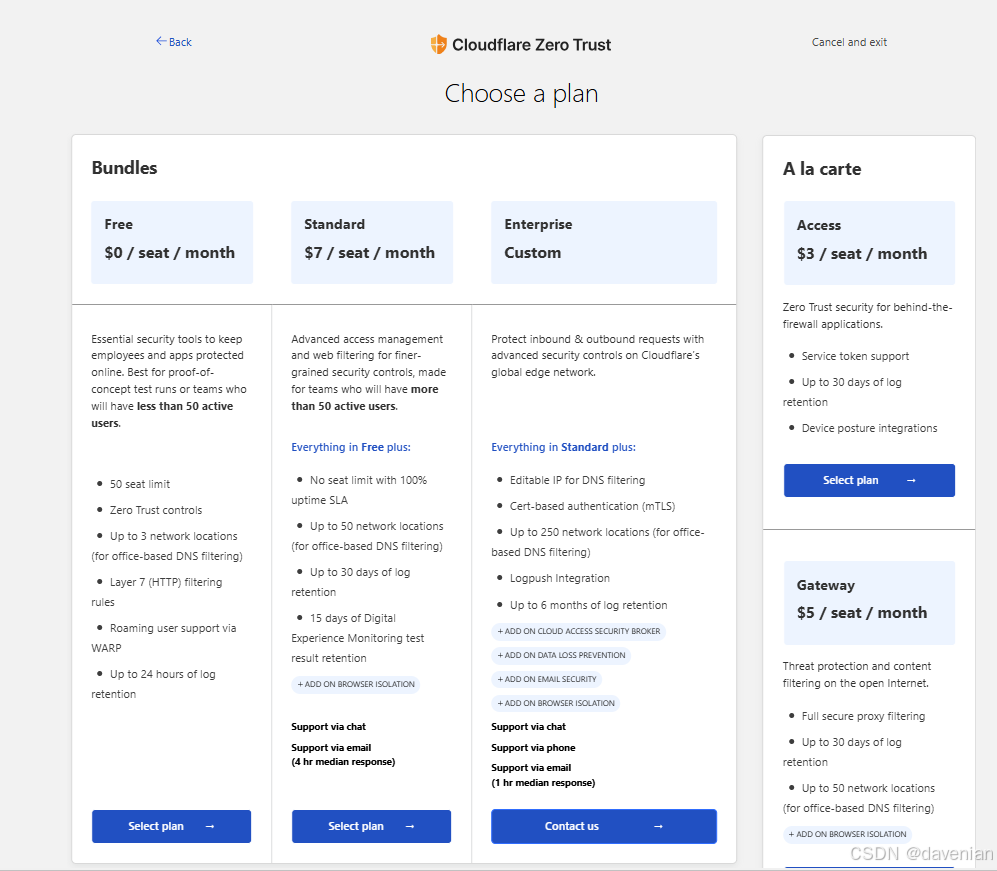Click 'Up to 6 months of log retention'
The image size is (997, 871).
(x=589, y=605)
